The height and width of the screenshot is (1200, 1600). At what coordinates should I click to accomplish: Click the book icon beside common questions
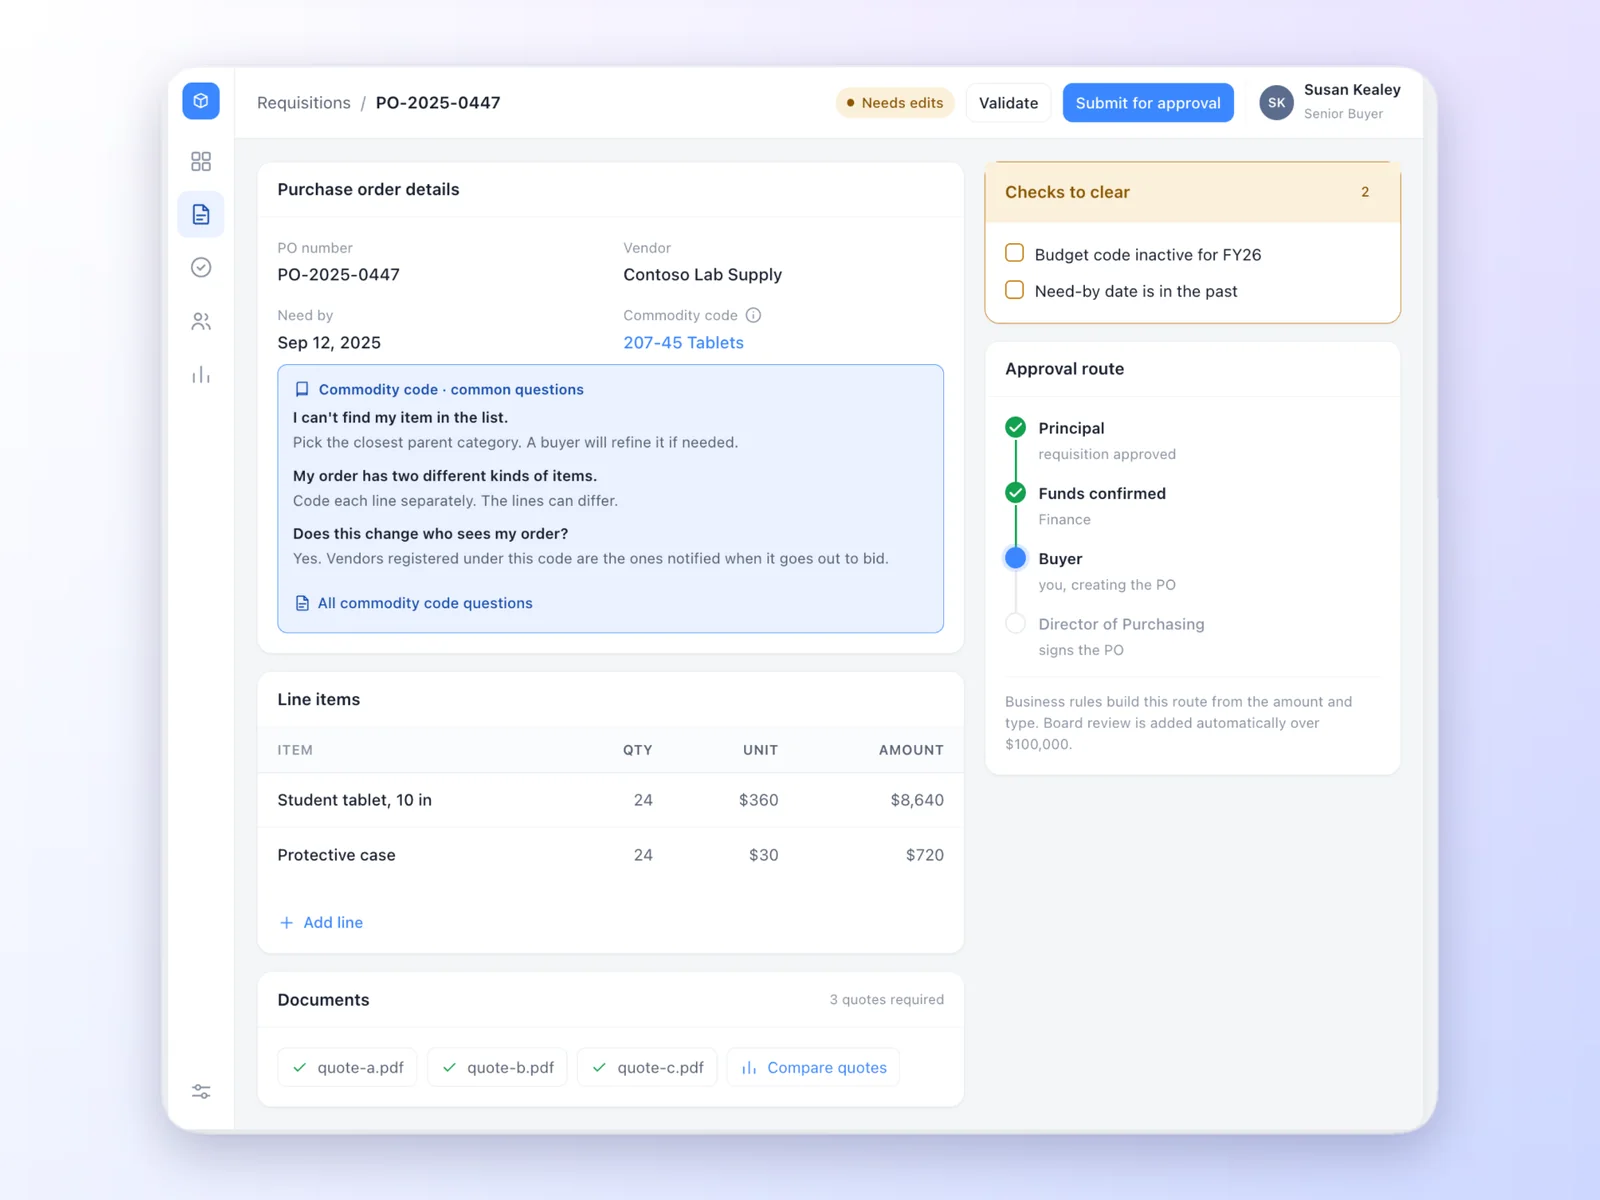[x=302, y=389]
